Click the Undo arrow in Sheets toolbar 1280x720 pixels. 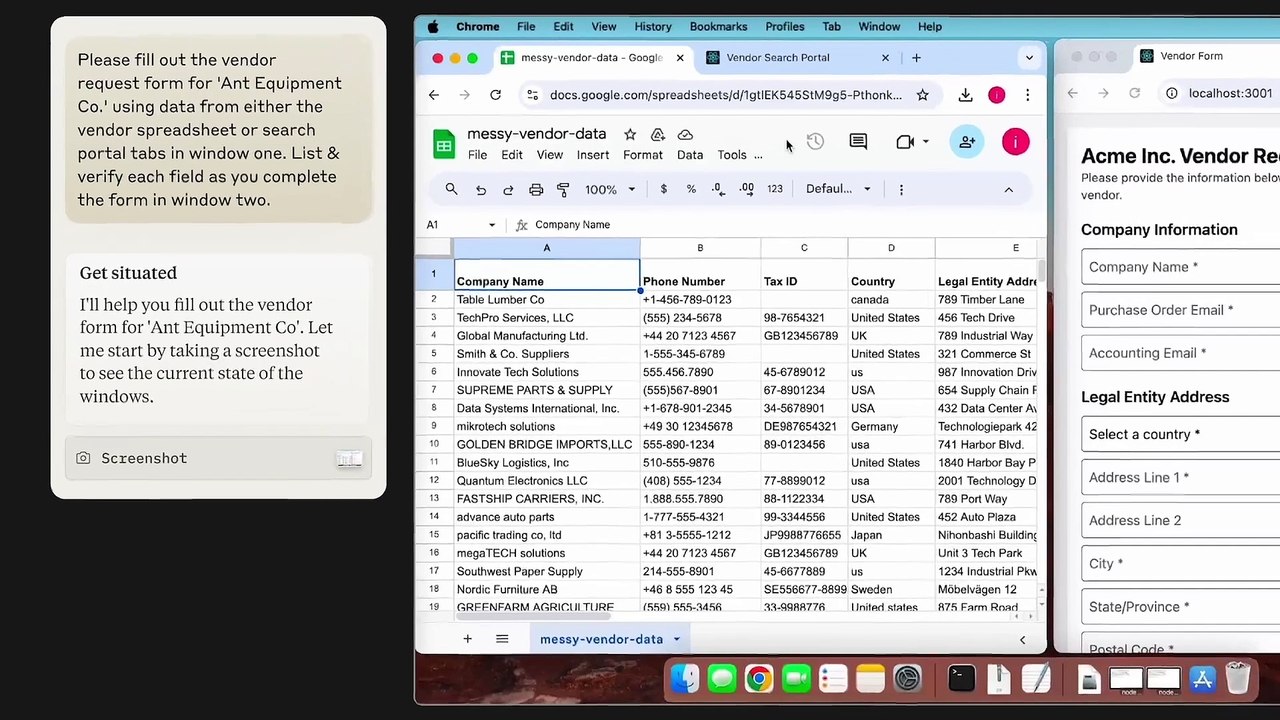481,189
